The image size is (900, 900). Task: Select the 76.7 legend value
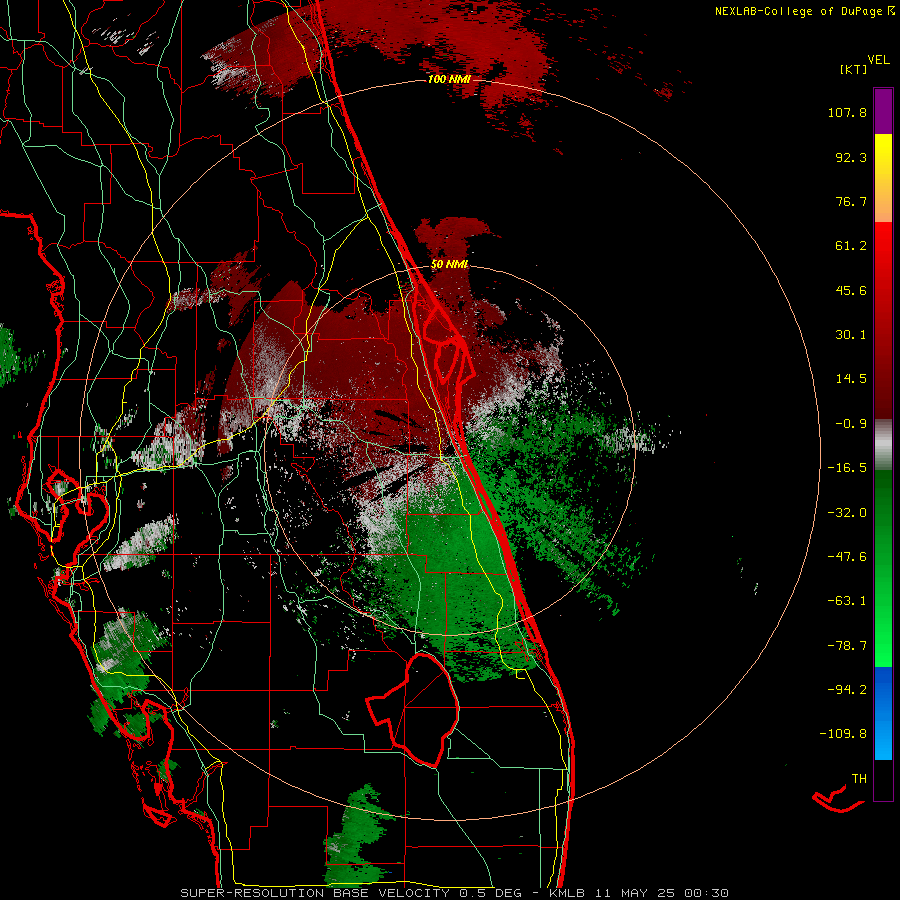851,201
